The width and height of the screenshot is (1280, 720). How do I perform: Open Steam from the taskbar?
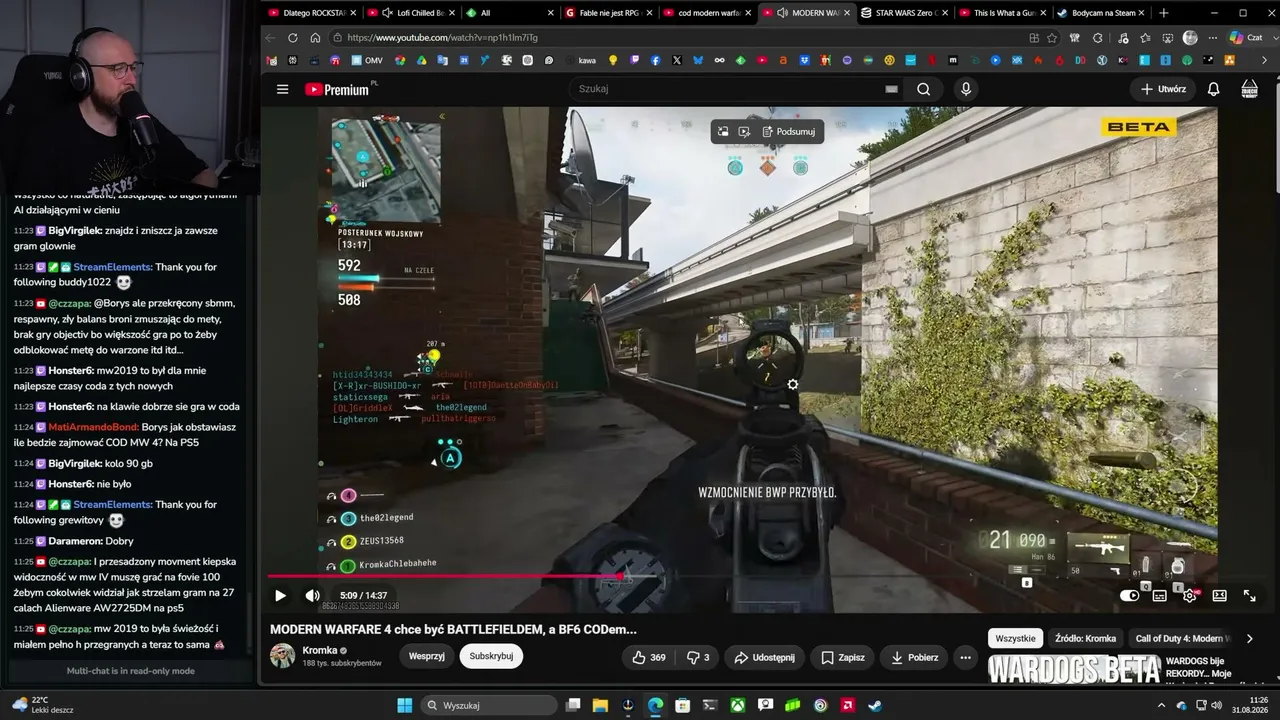click(x=874, y=705)
